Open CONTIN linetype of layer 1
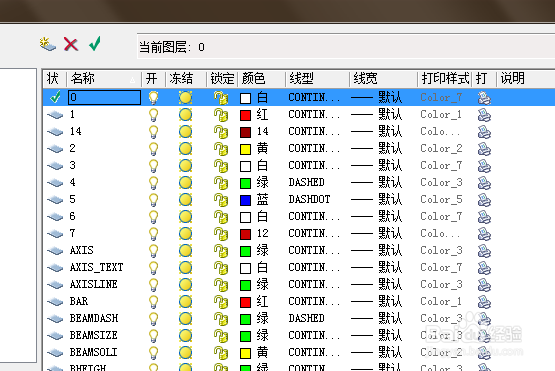Screen dimensions: 555x371 [x=314, y=115]
